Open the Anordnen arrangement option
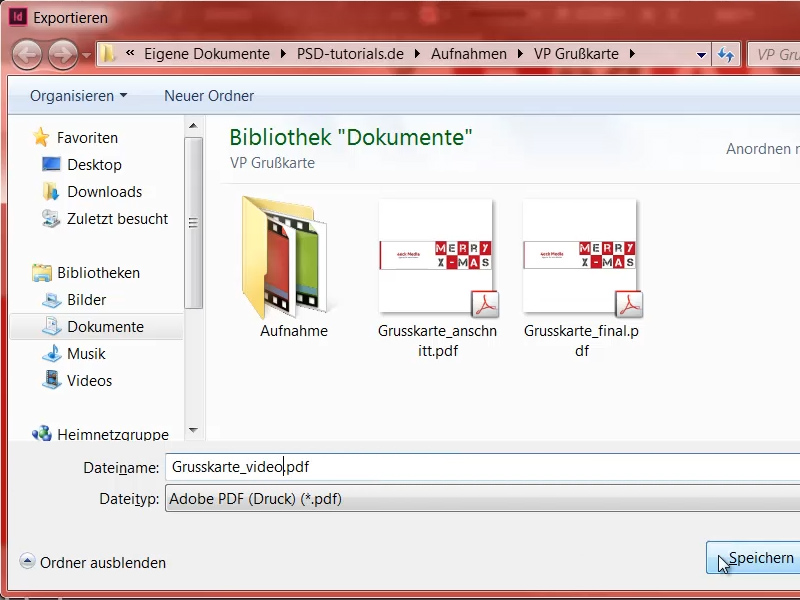The width and height of the screenshot is (800, 600). 762,148
